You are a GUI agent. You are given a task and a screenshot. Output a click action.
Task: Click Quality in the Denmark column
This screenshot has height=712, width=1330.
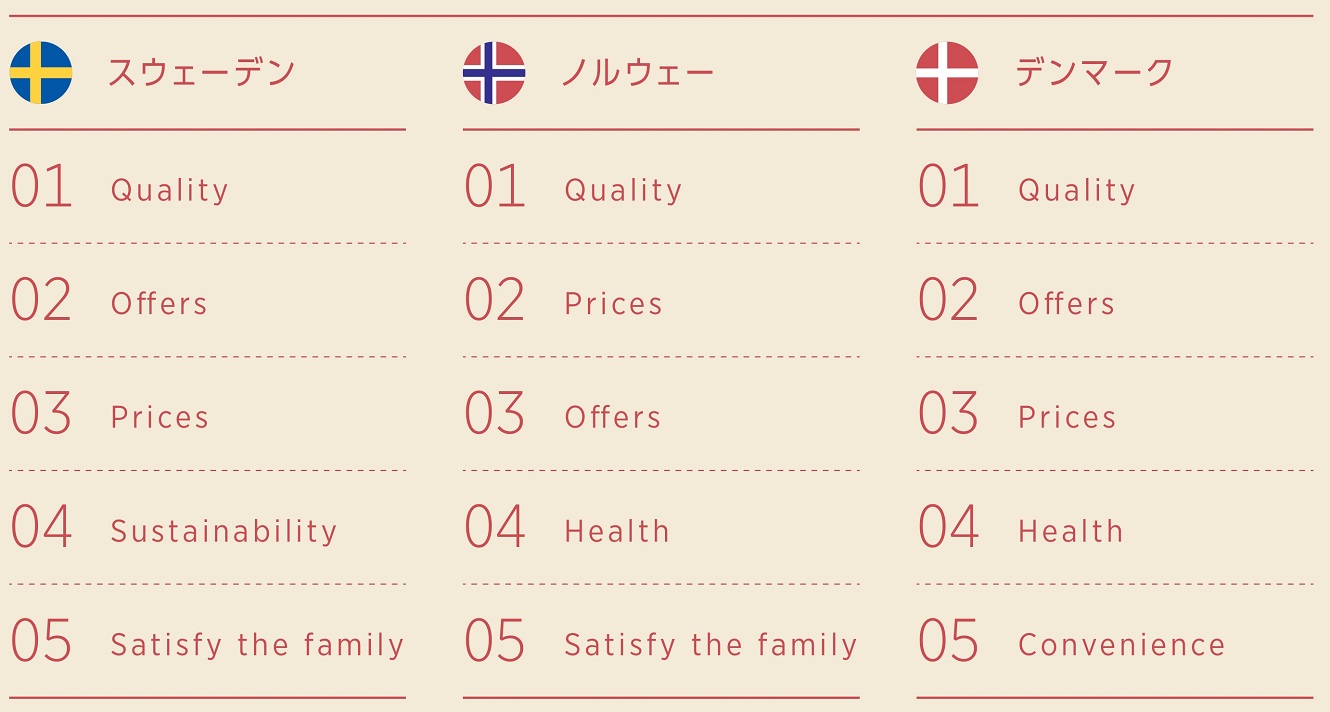[x=1077, y=190]
